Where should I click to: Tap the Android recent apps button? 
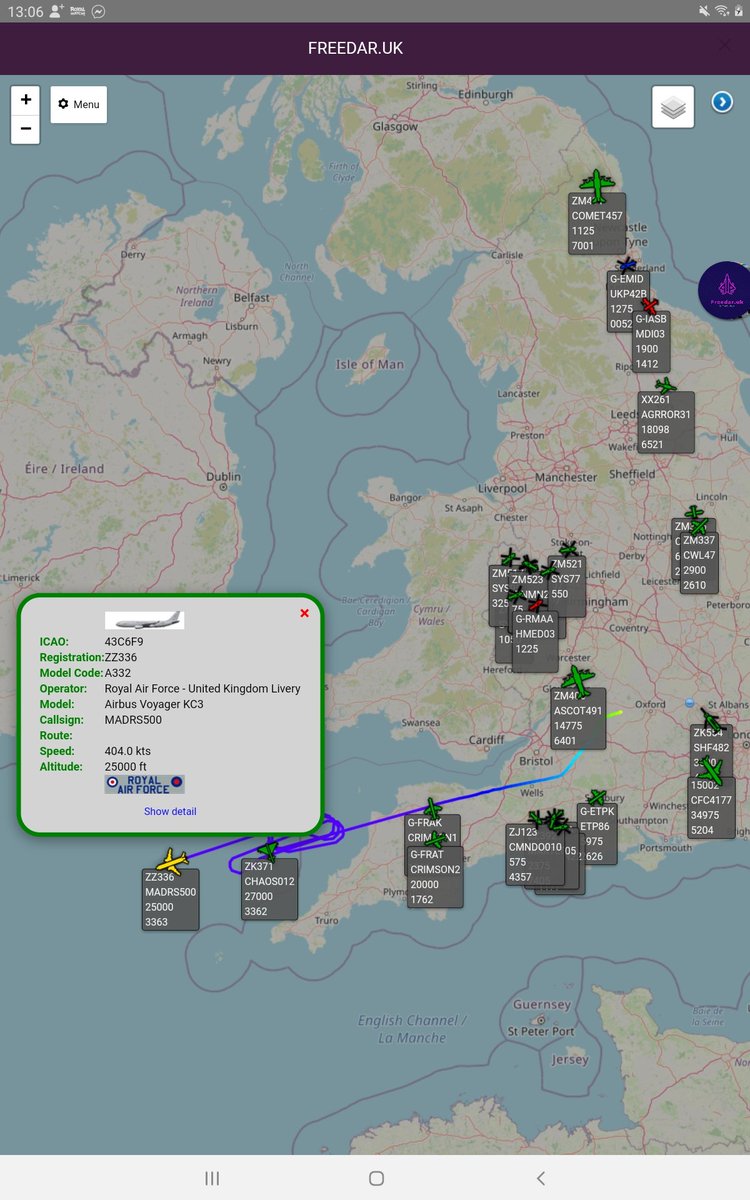coord(212,1178)
